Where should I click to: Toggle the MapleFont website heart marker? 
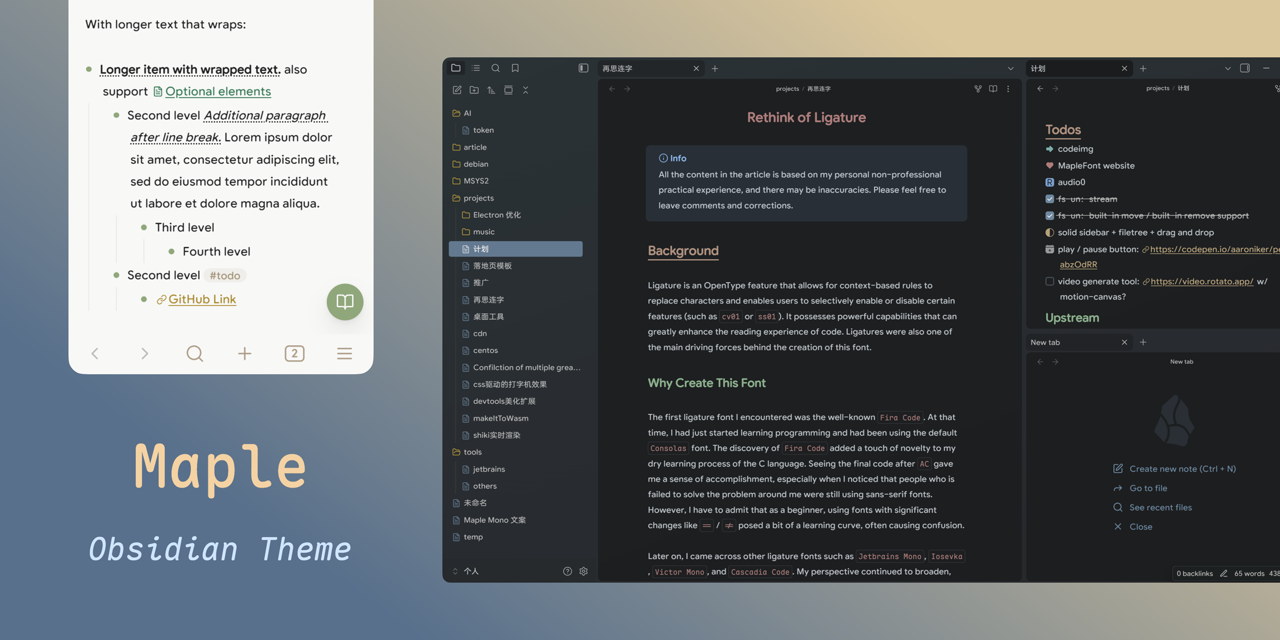(1049, 166)
